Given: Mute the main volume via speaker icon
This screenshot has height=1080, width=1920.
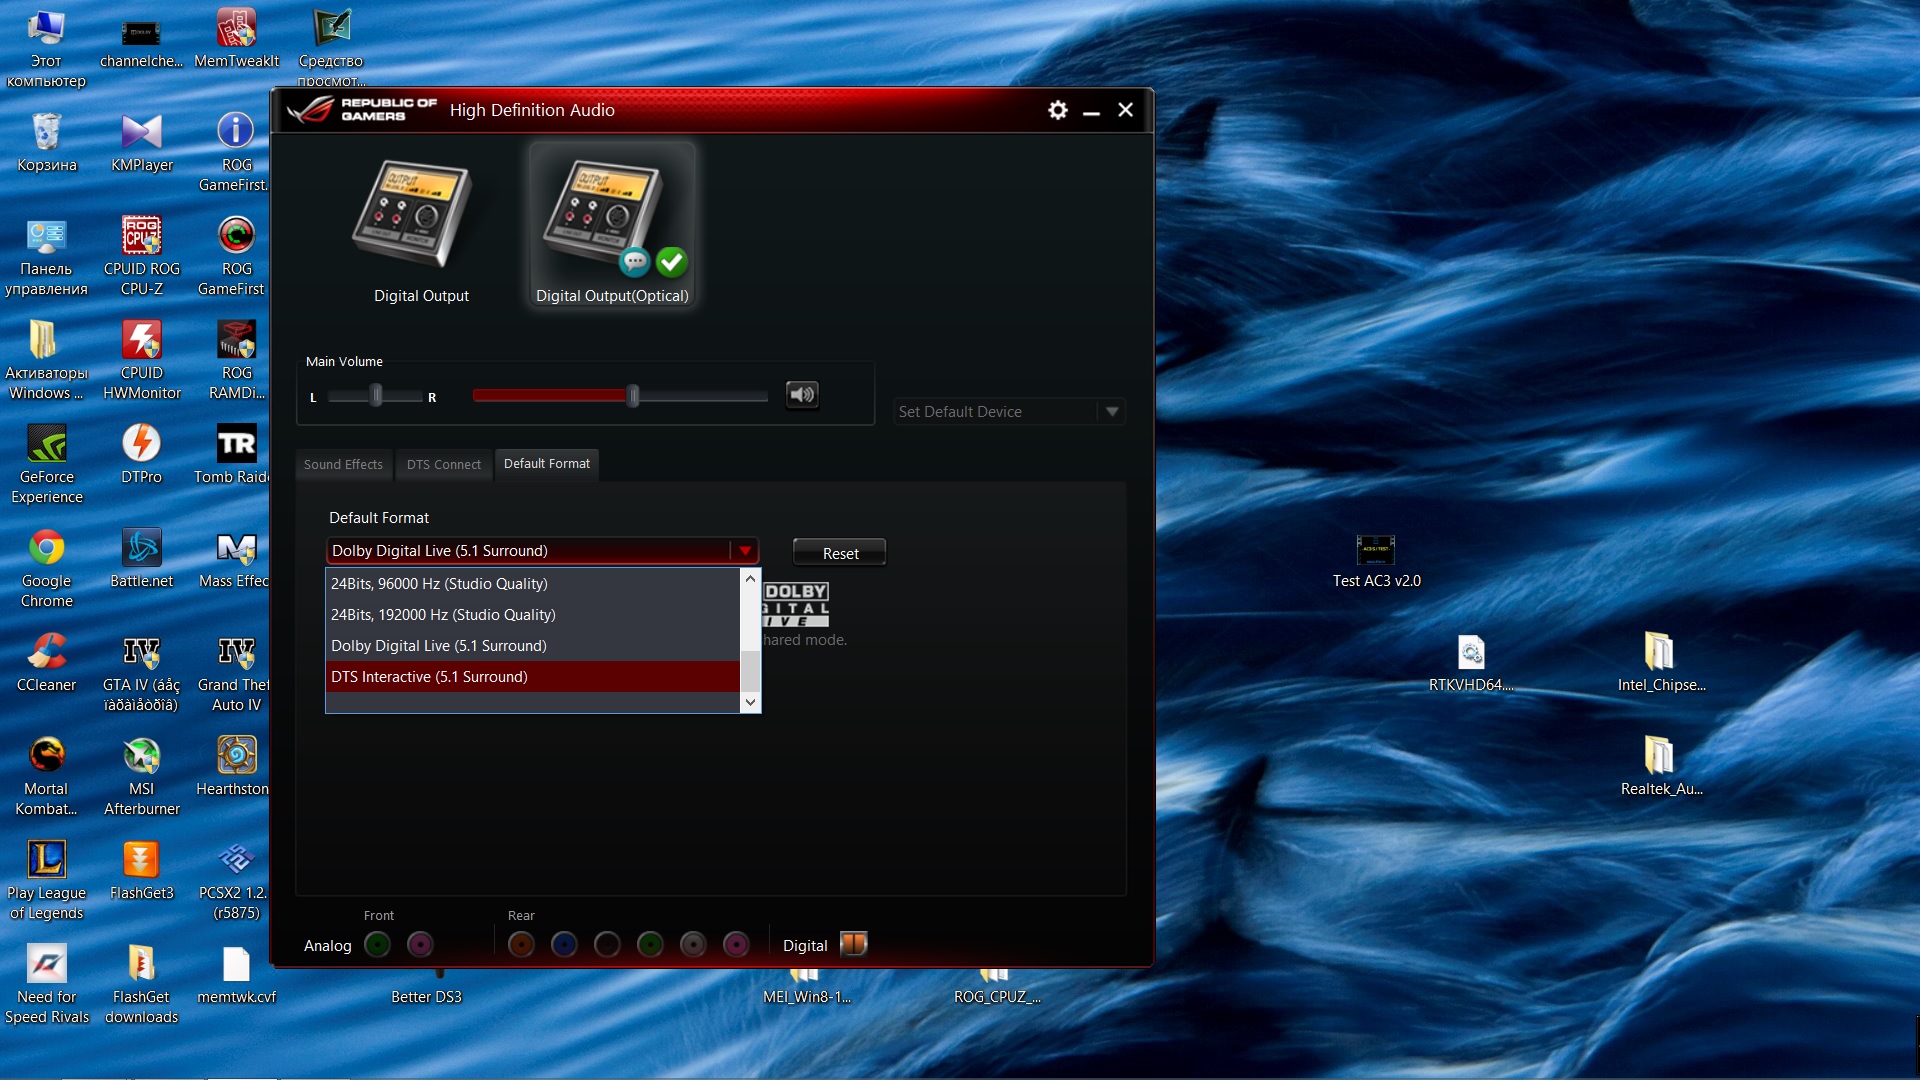Looking at the screenshot, I should pos(801,394).
